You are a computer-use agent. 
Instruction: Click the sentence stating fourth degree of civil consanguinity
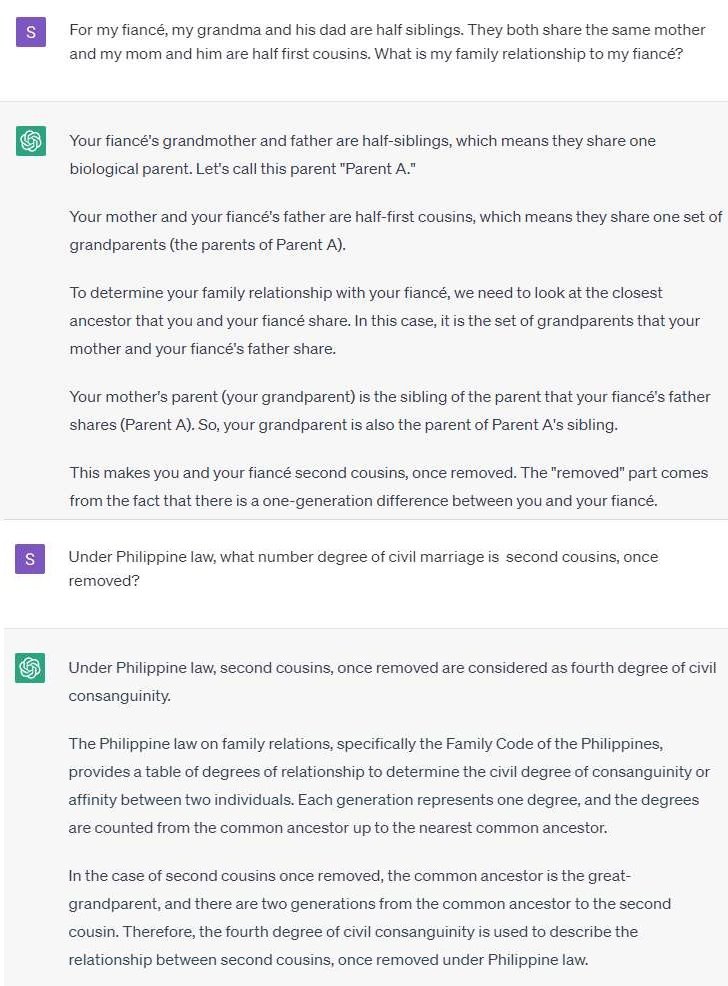392,682
